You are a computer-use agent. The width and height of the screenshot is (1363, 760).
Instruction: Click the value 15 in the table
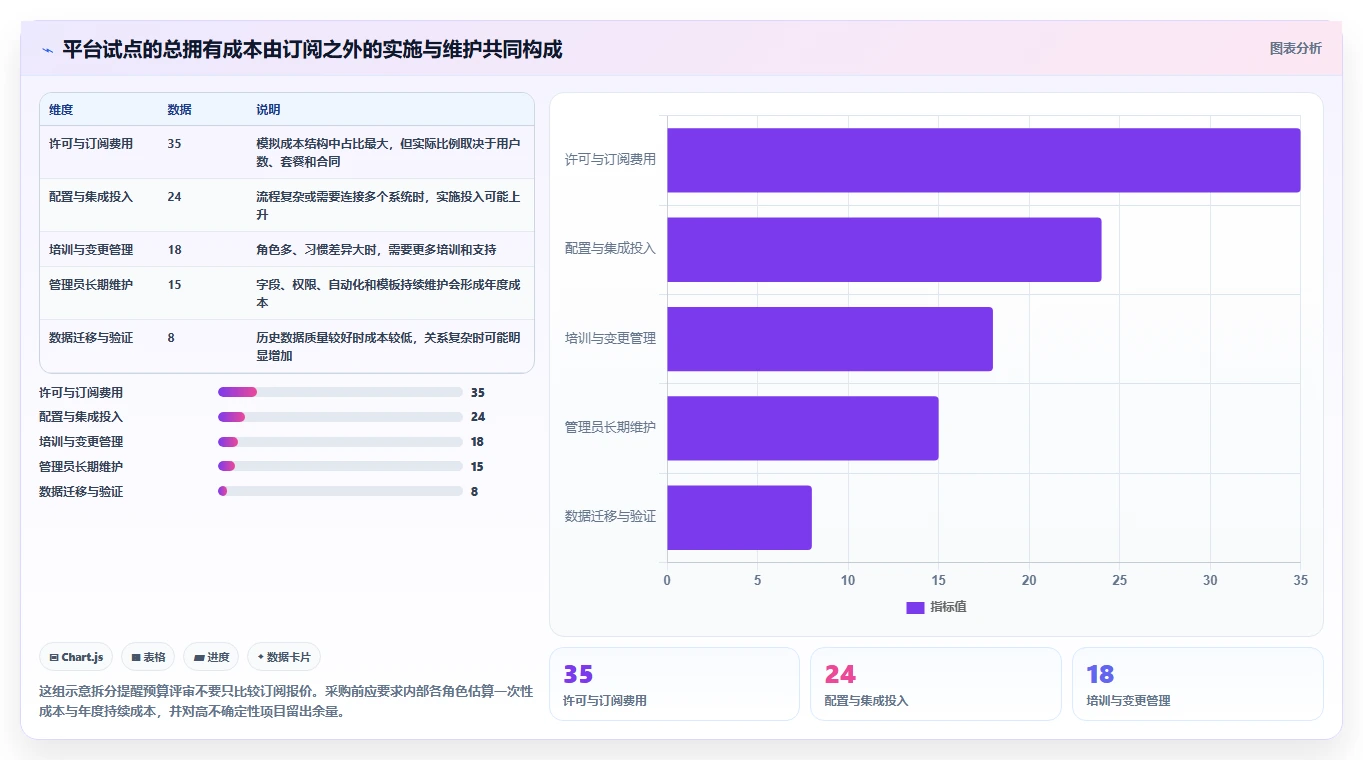point(175,285)
